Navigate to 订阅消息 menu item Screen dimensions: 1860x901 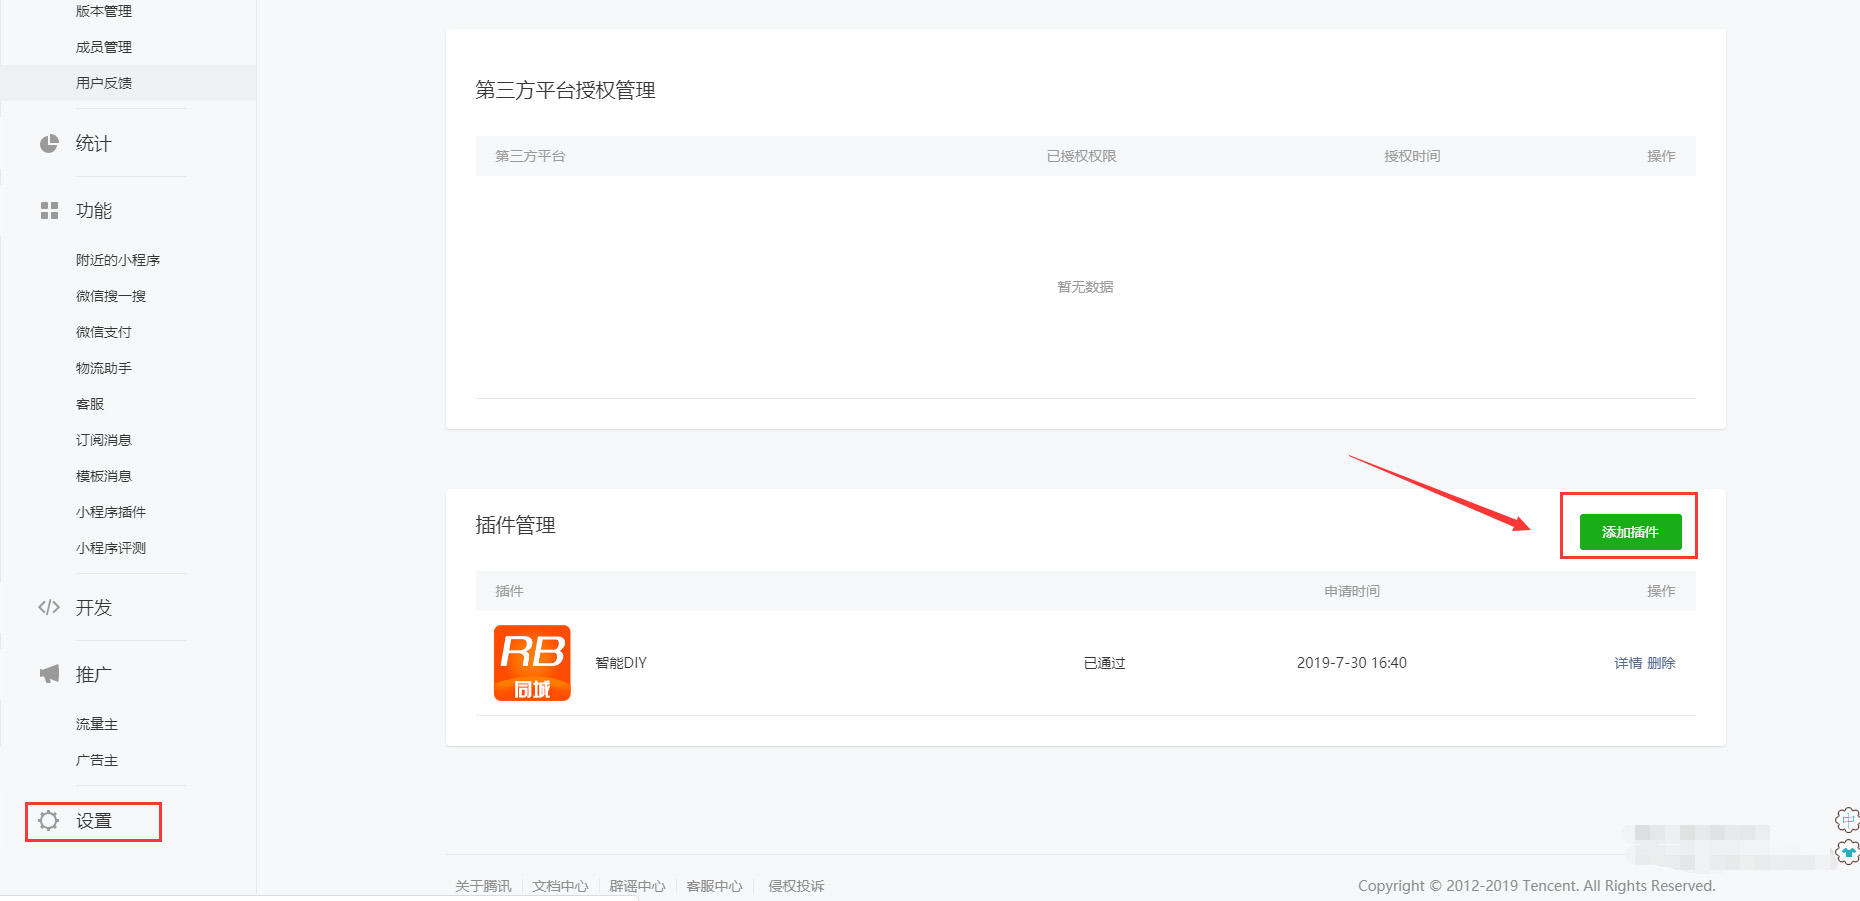(104, 440)
